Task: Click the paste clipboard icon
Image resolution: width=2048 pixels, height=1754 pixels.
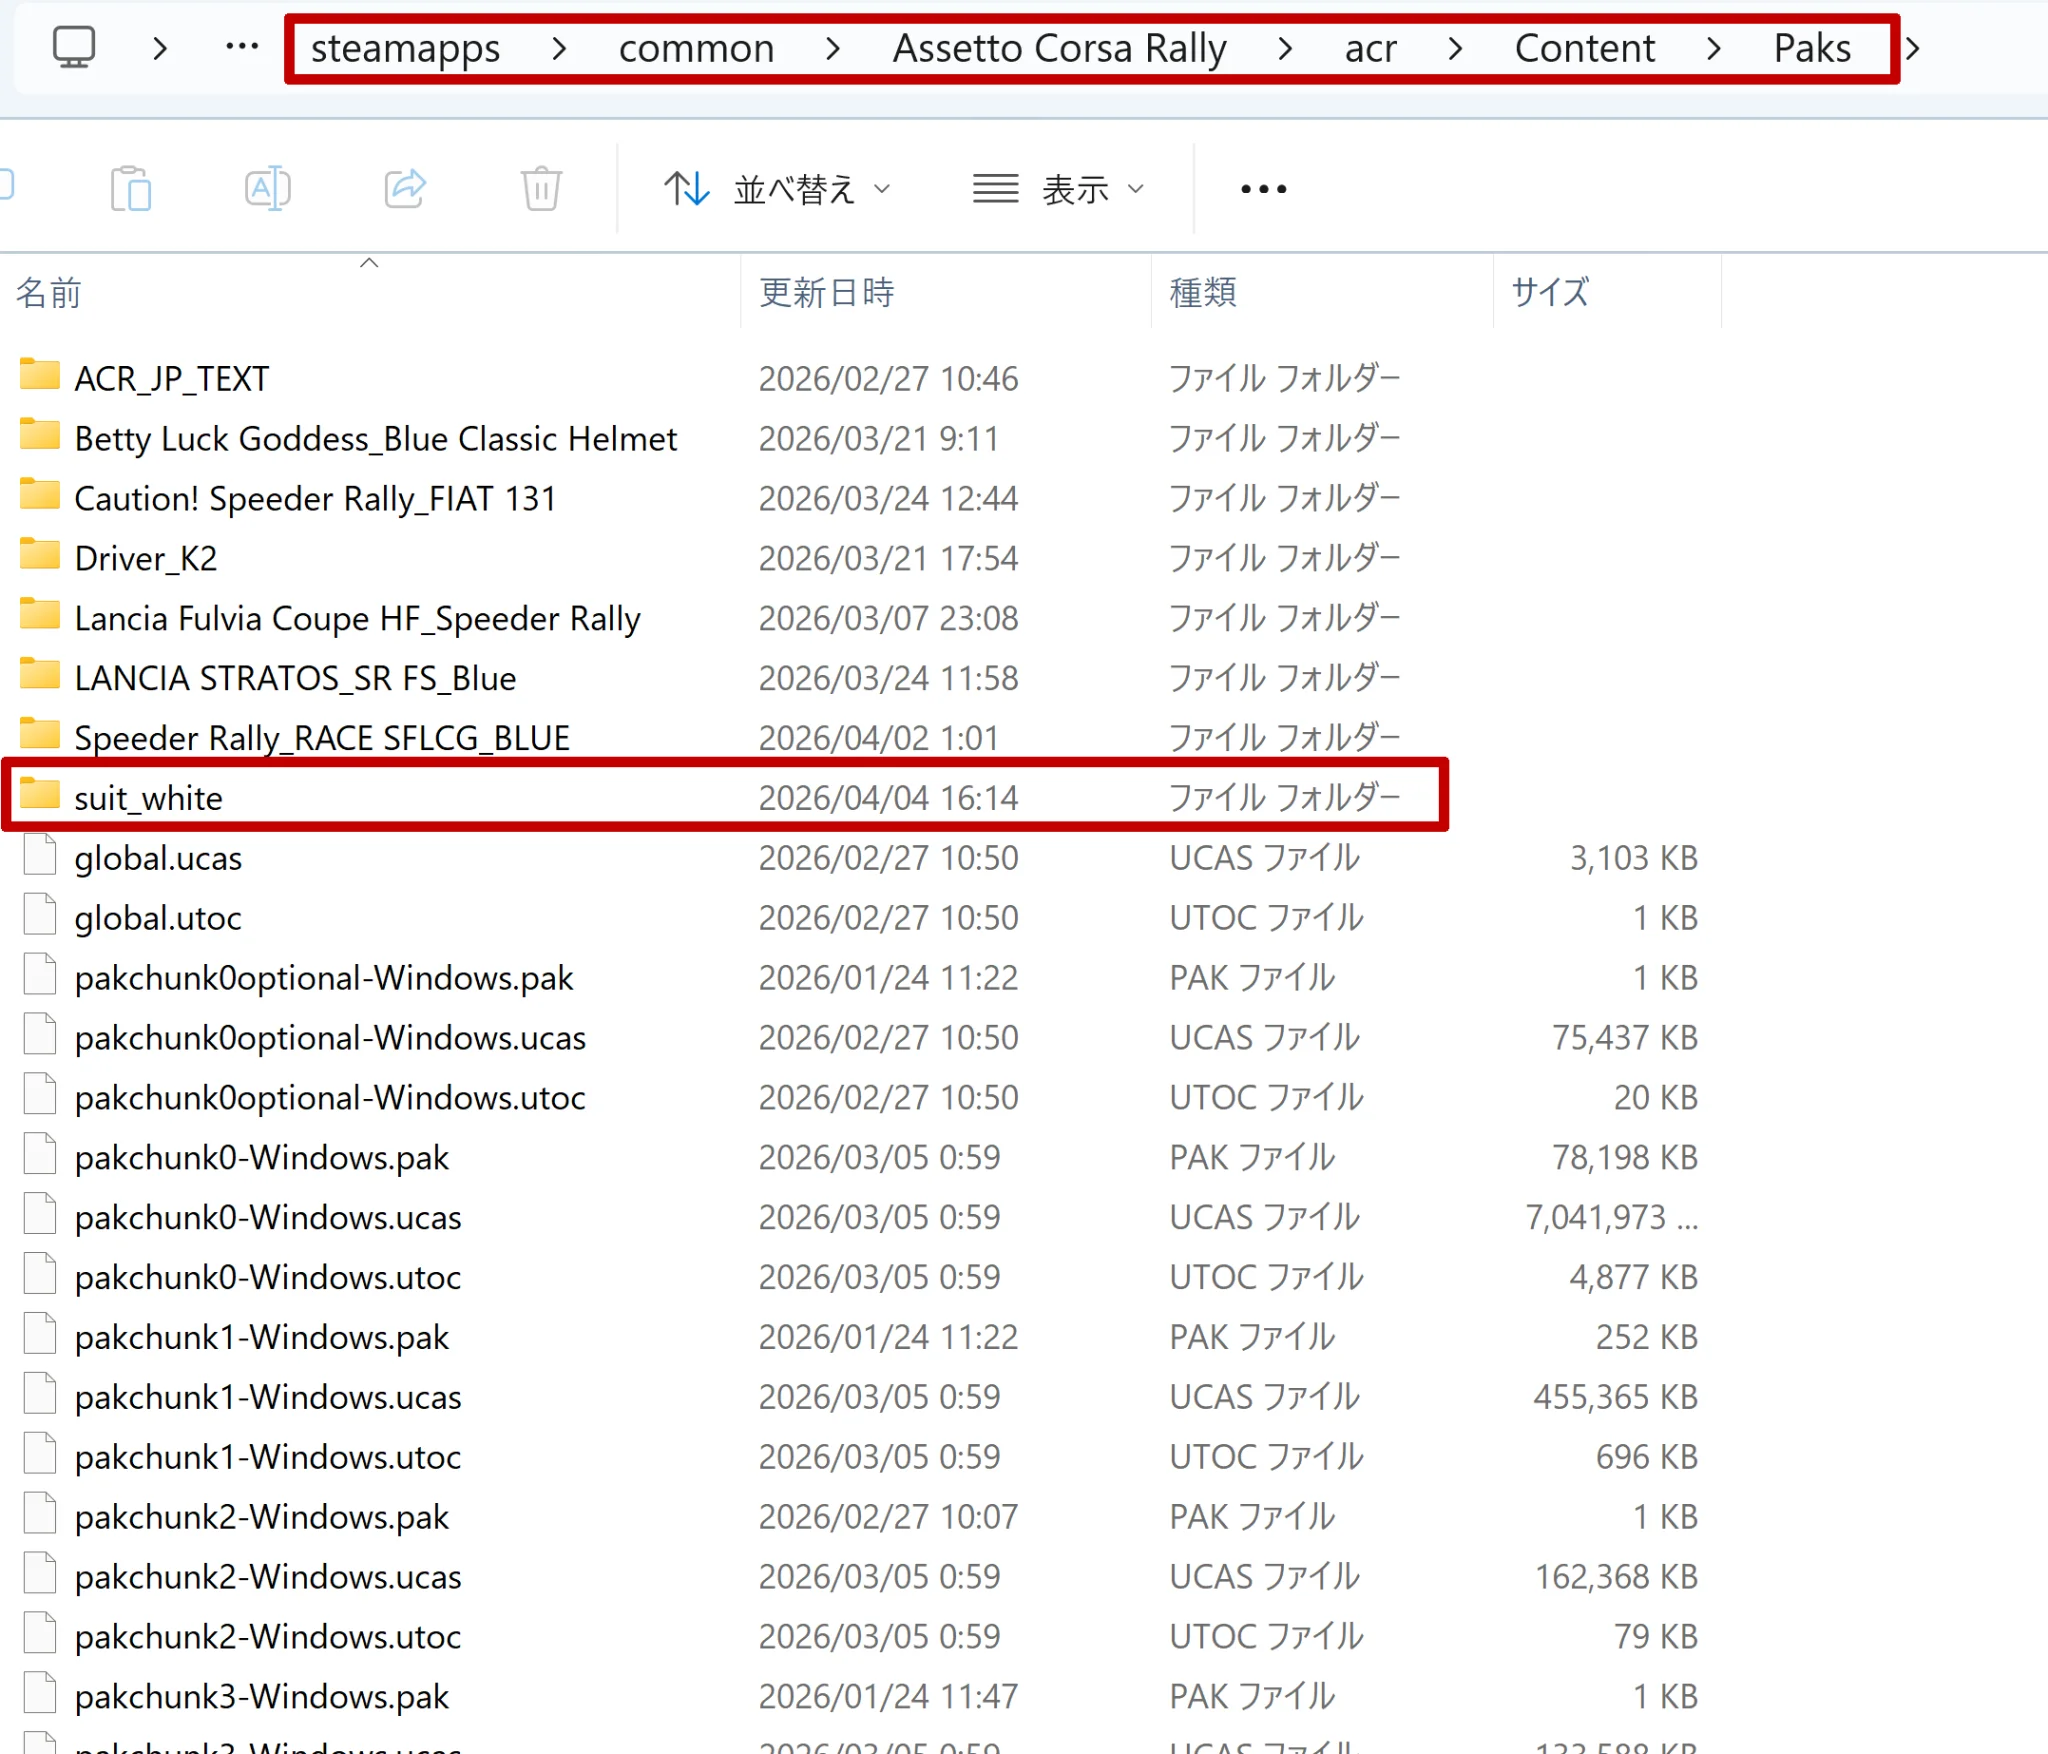Action: 131,188
